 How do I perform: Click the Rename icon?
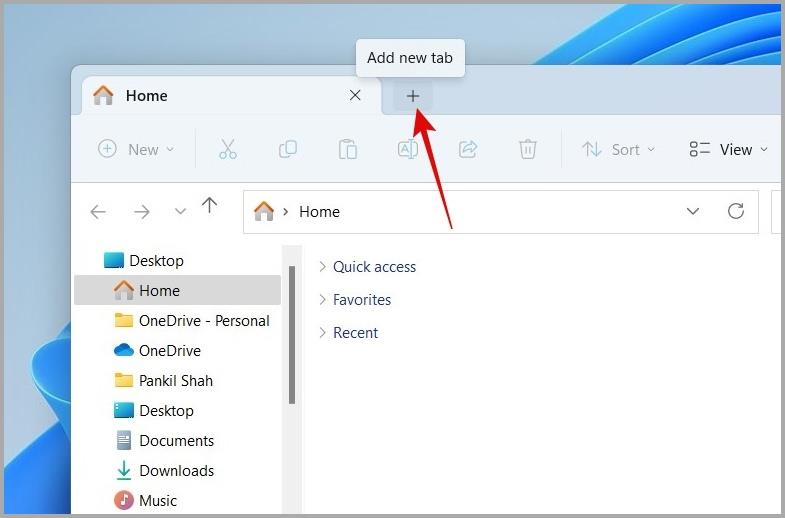pyautogui.click(x=408, y=149)
